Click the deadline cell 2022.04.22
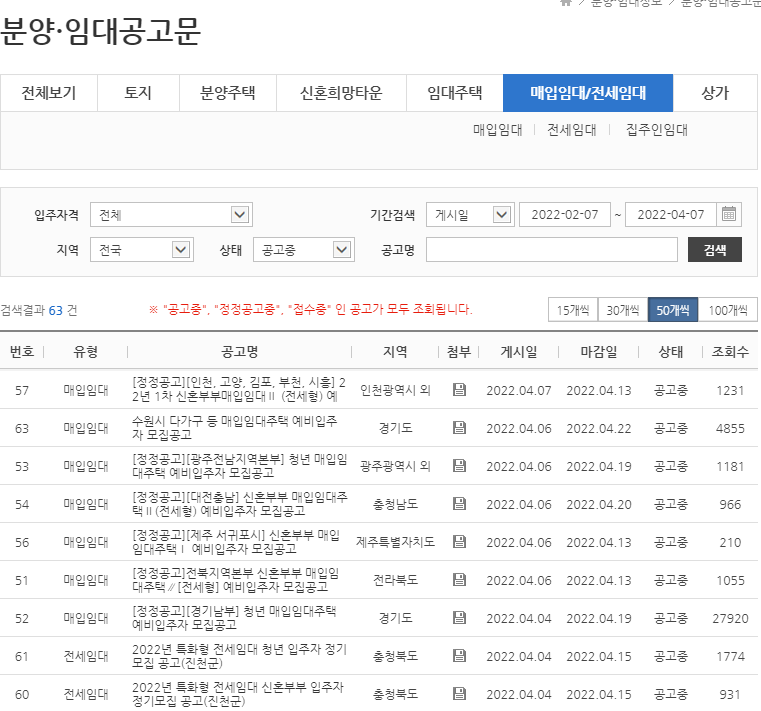Viewport: 761px width, 711px height. click(x=598, y=429)
